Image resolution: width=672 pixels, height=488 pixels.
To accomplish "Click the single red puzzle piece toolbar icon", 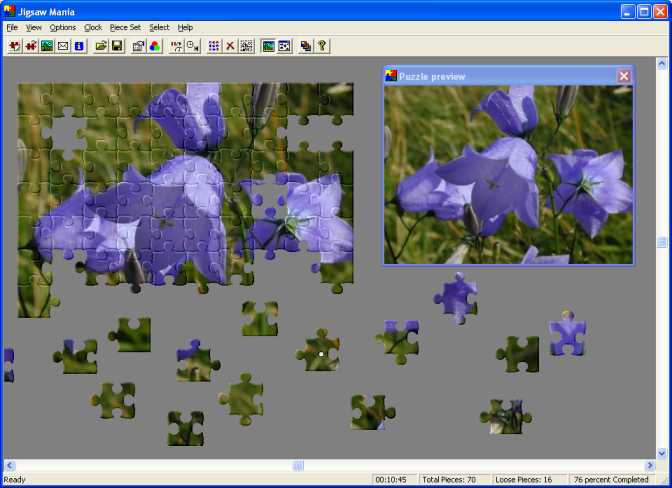I will pos(31,46).
